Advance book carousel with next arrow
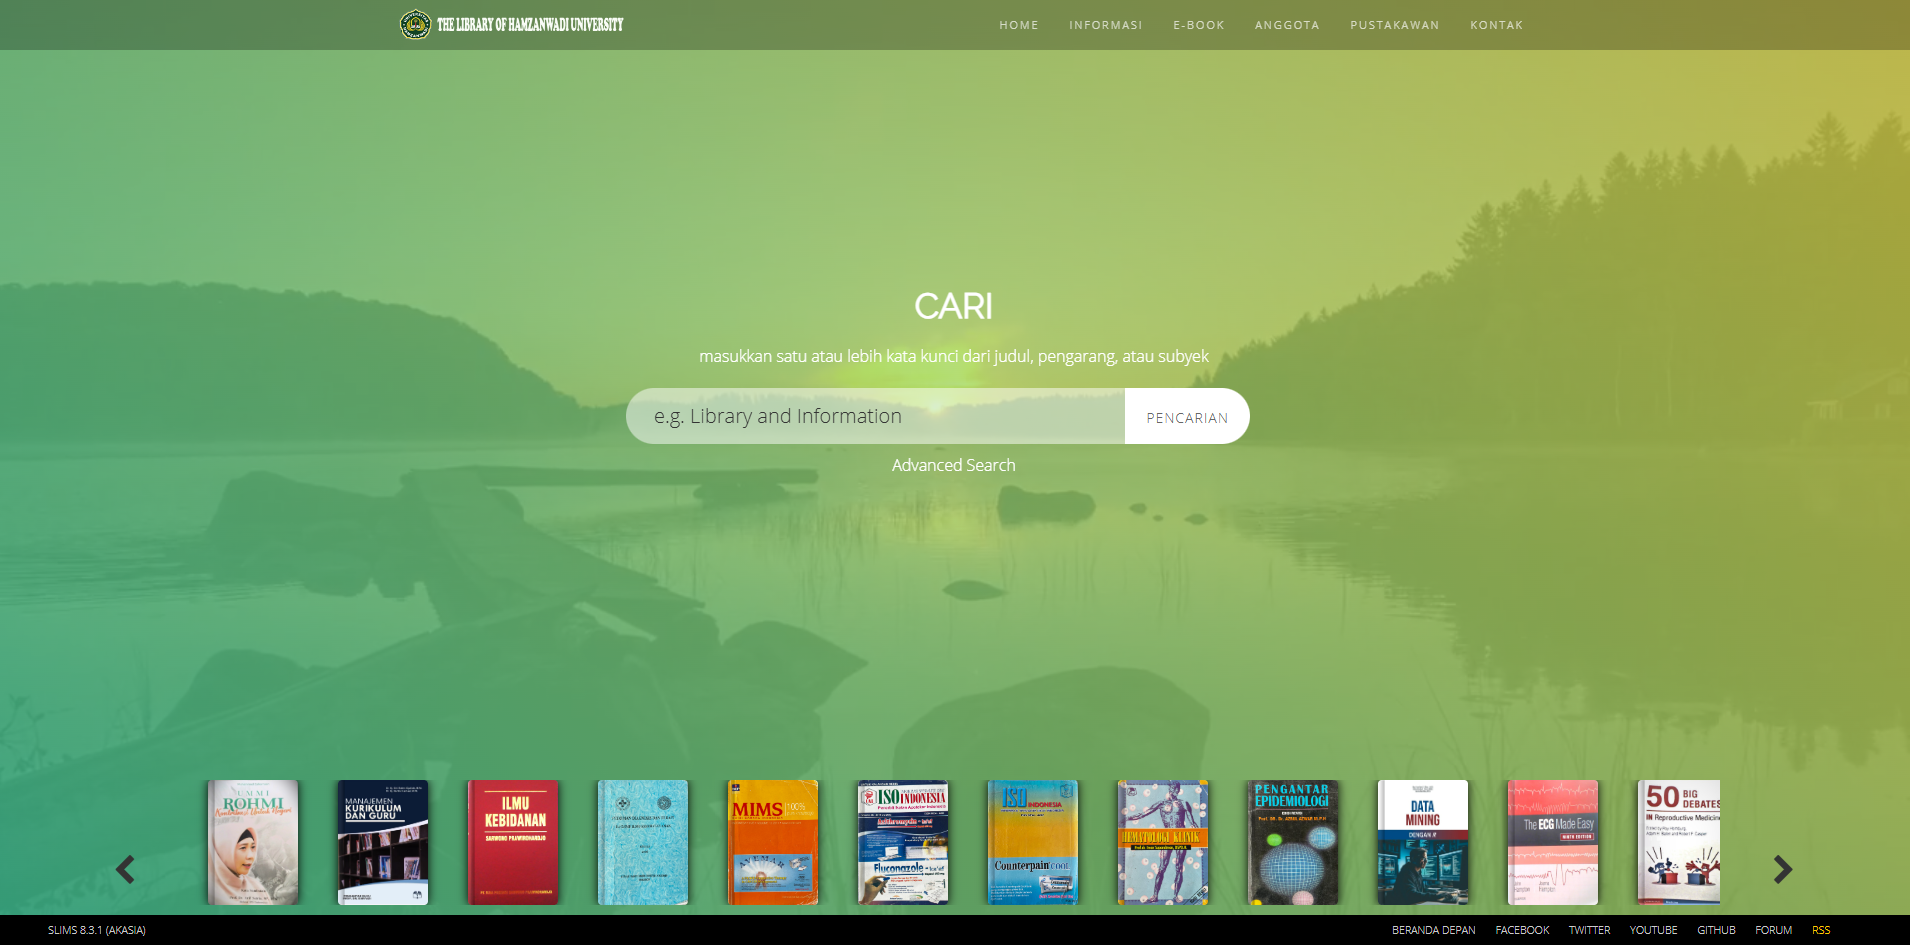This screenshot has height=945, width=1910. [1782, 869]
